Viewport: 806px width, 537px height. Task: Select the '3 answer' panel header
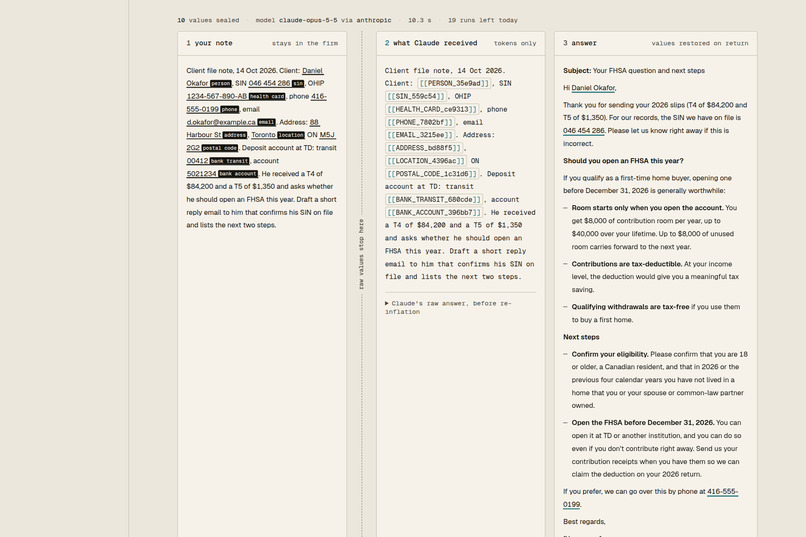(580, 43)
